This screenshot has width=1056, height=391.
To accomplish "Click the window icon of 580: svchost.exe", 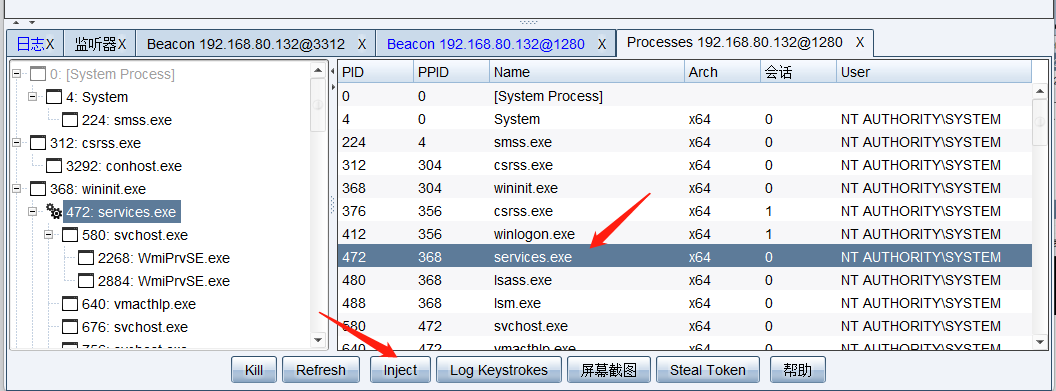I will [x=69, y=236].
